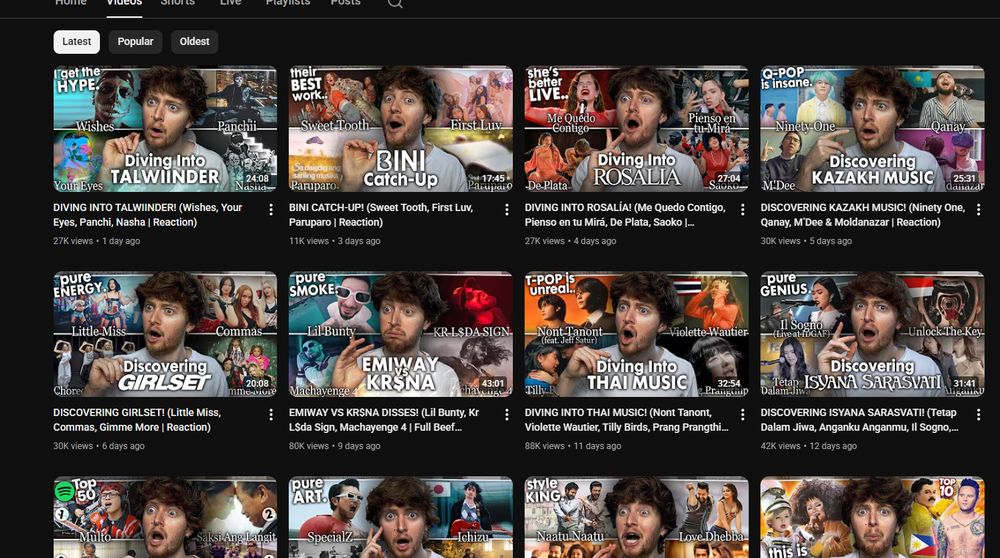Click '80K views • 9 days ago' text

tap(334, 446)
